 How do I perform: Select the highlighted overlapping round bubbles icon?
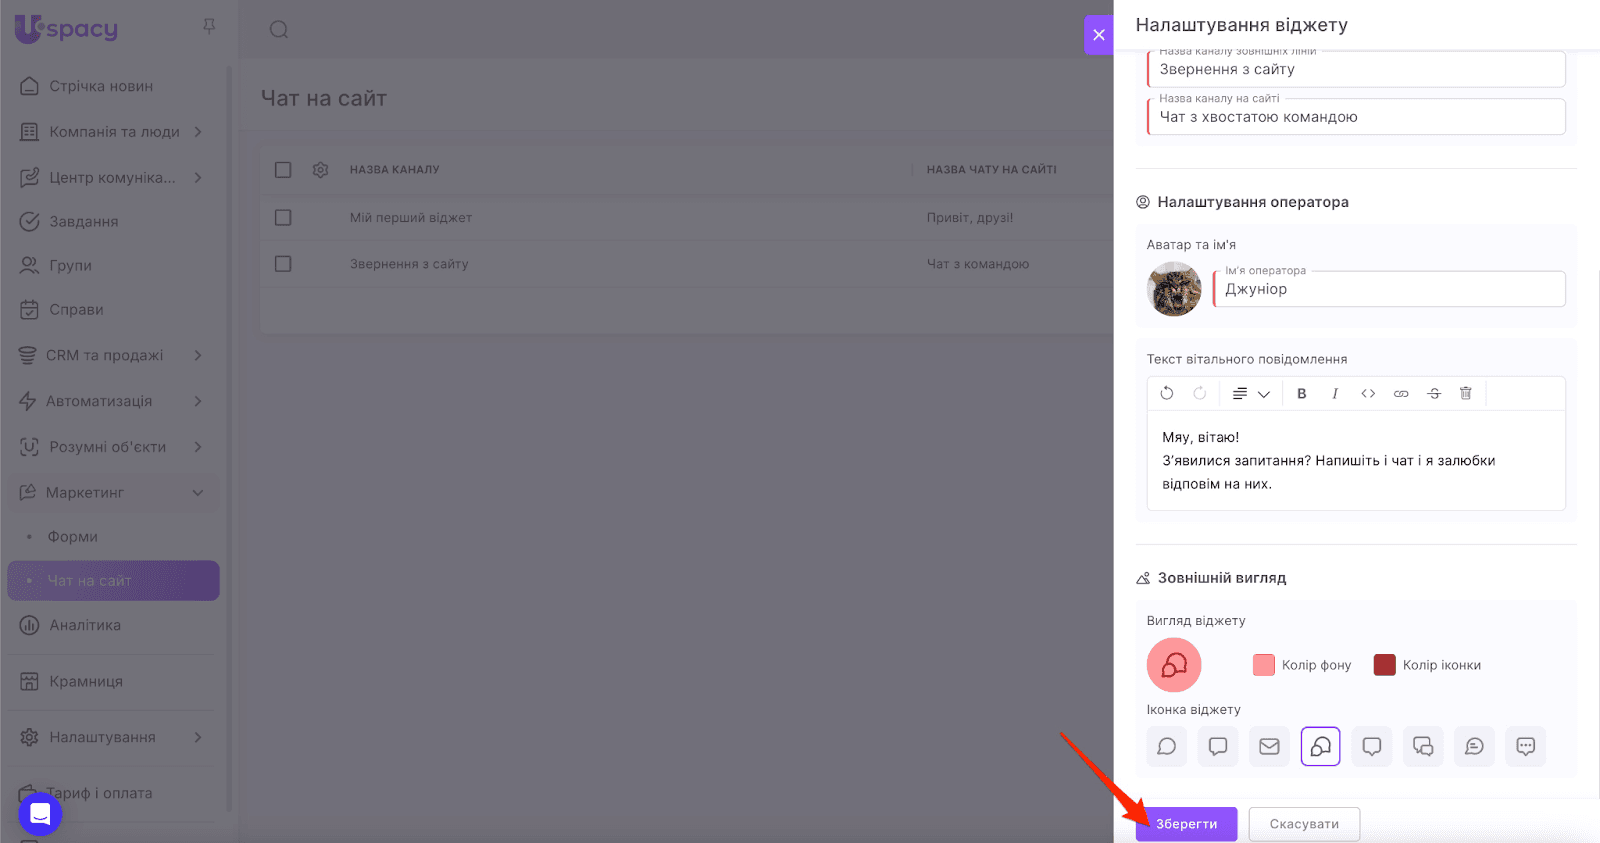(1321, 746)
